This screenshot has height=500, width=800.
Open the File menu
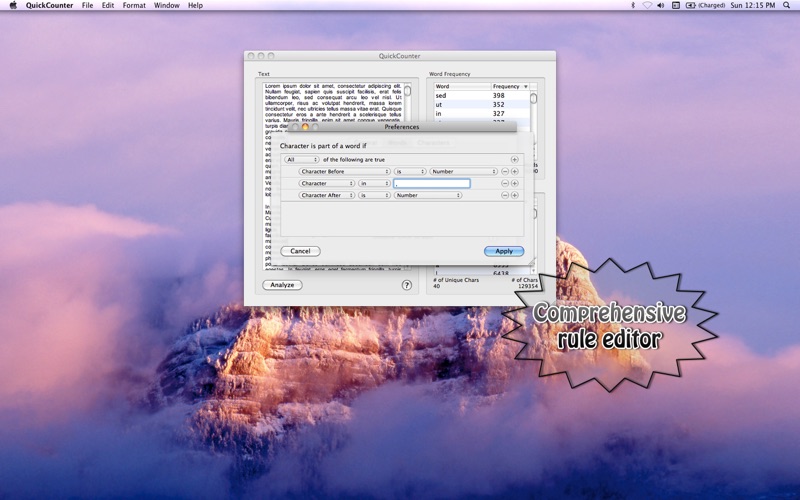87,5
